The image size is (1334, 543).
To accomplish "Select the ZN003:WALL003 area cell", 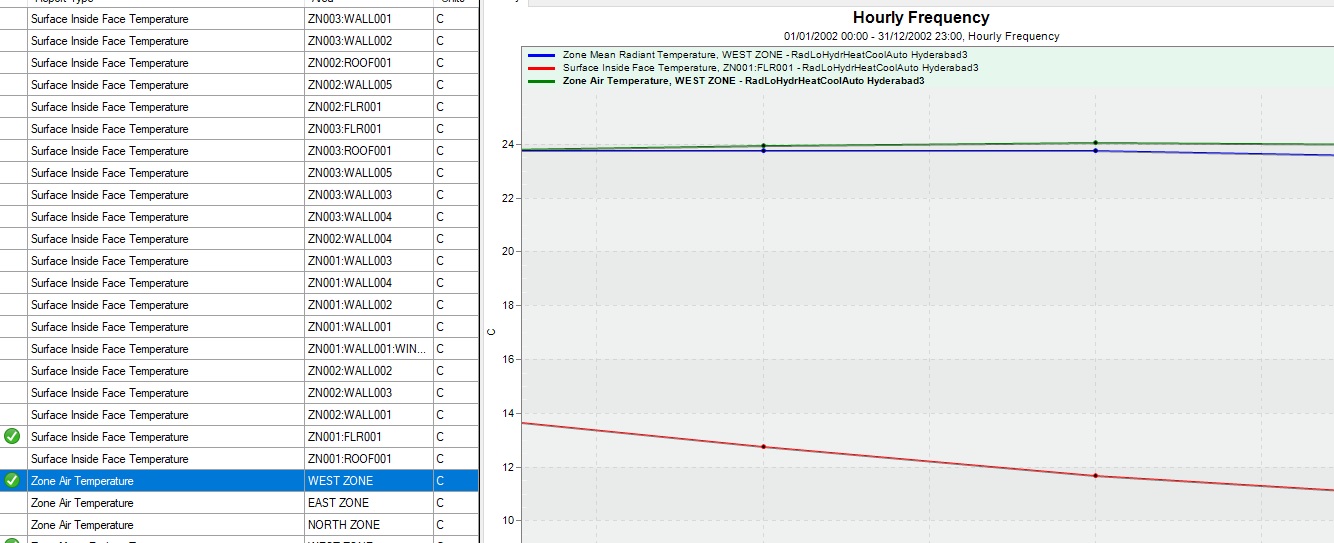I will (x=368, y=195).
